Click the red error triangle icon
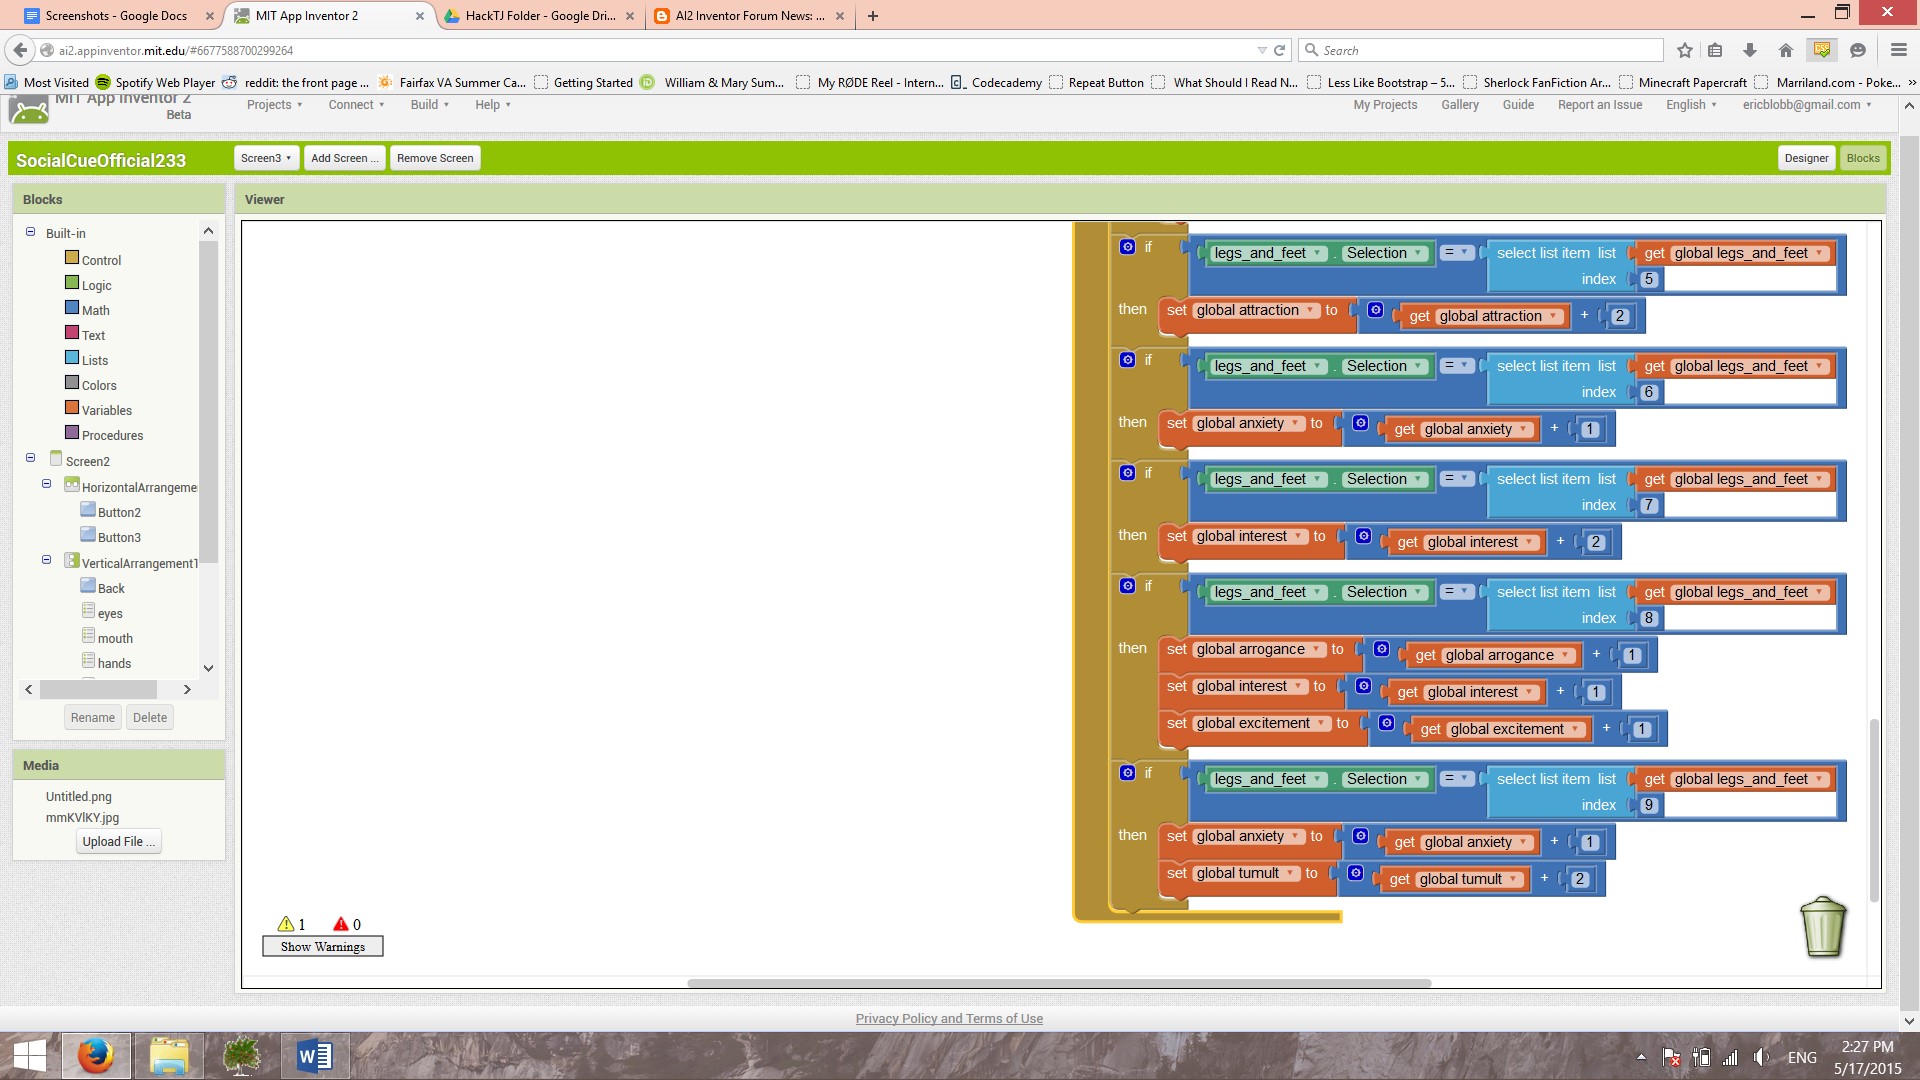1920x1080 pixels. pyautogui.click(x=341, y=924)
